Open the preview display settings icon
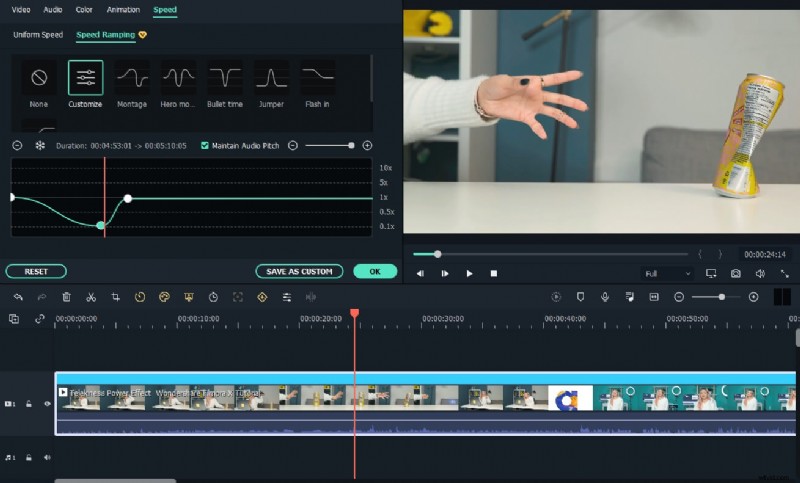Viewport: 800px width, 483px height. [711, 274]
